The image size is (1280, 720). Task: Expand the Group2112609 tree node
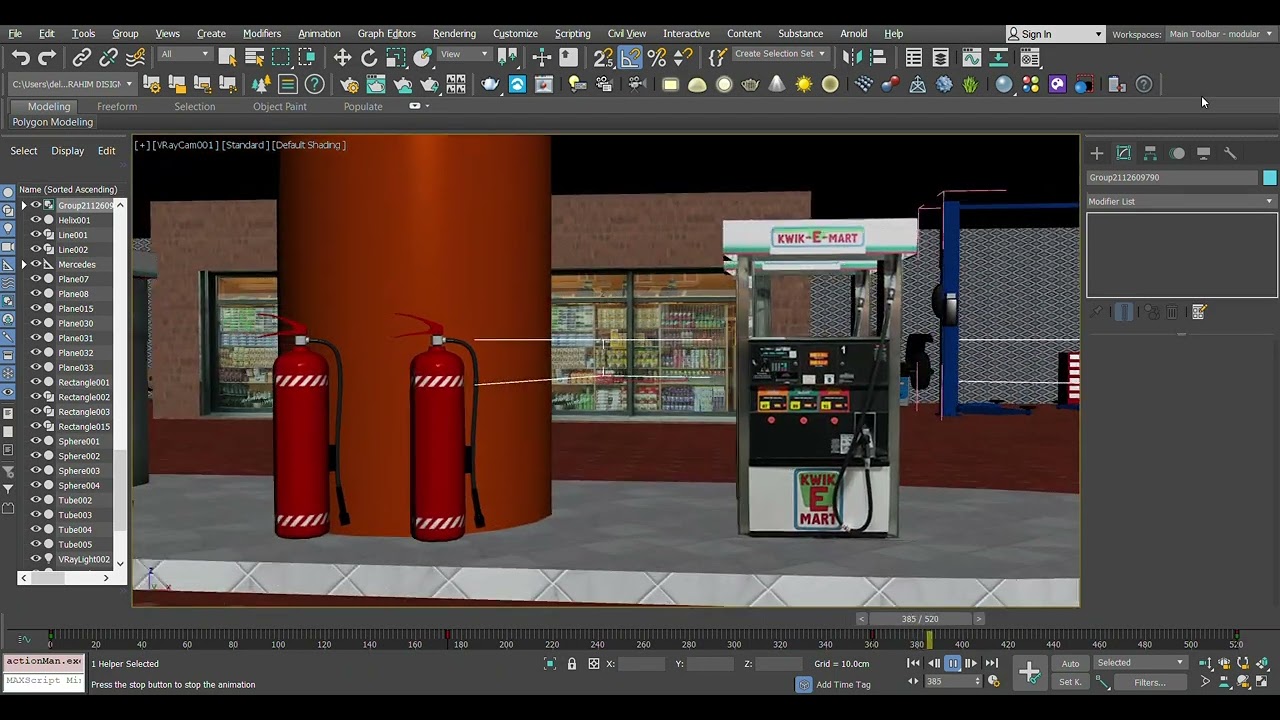pyautogui.click(x=24, y=205)
